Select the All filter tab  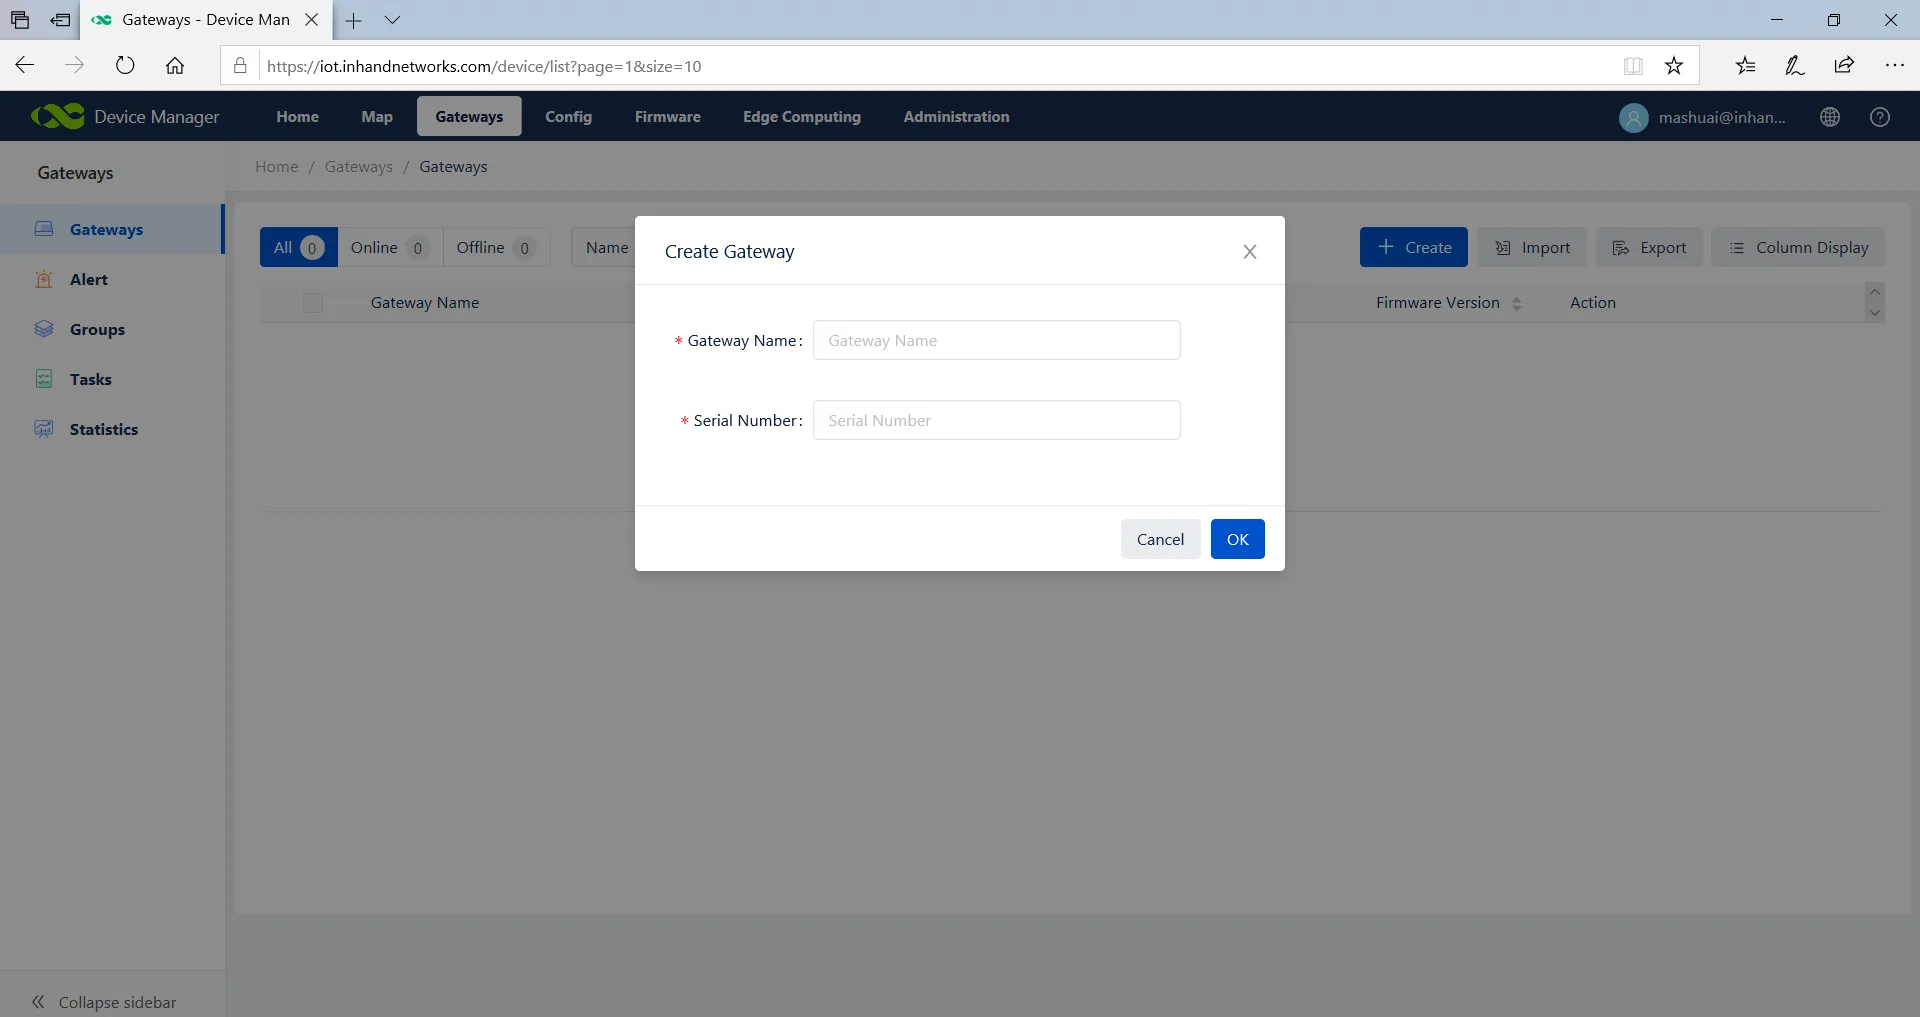tap(298, 247)
